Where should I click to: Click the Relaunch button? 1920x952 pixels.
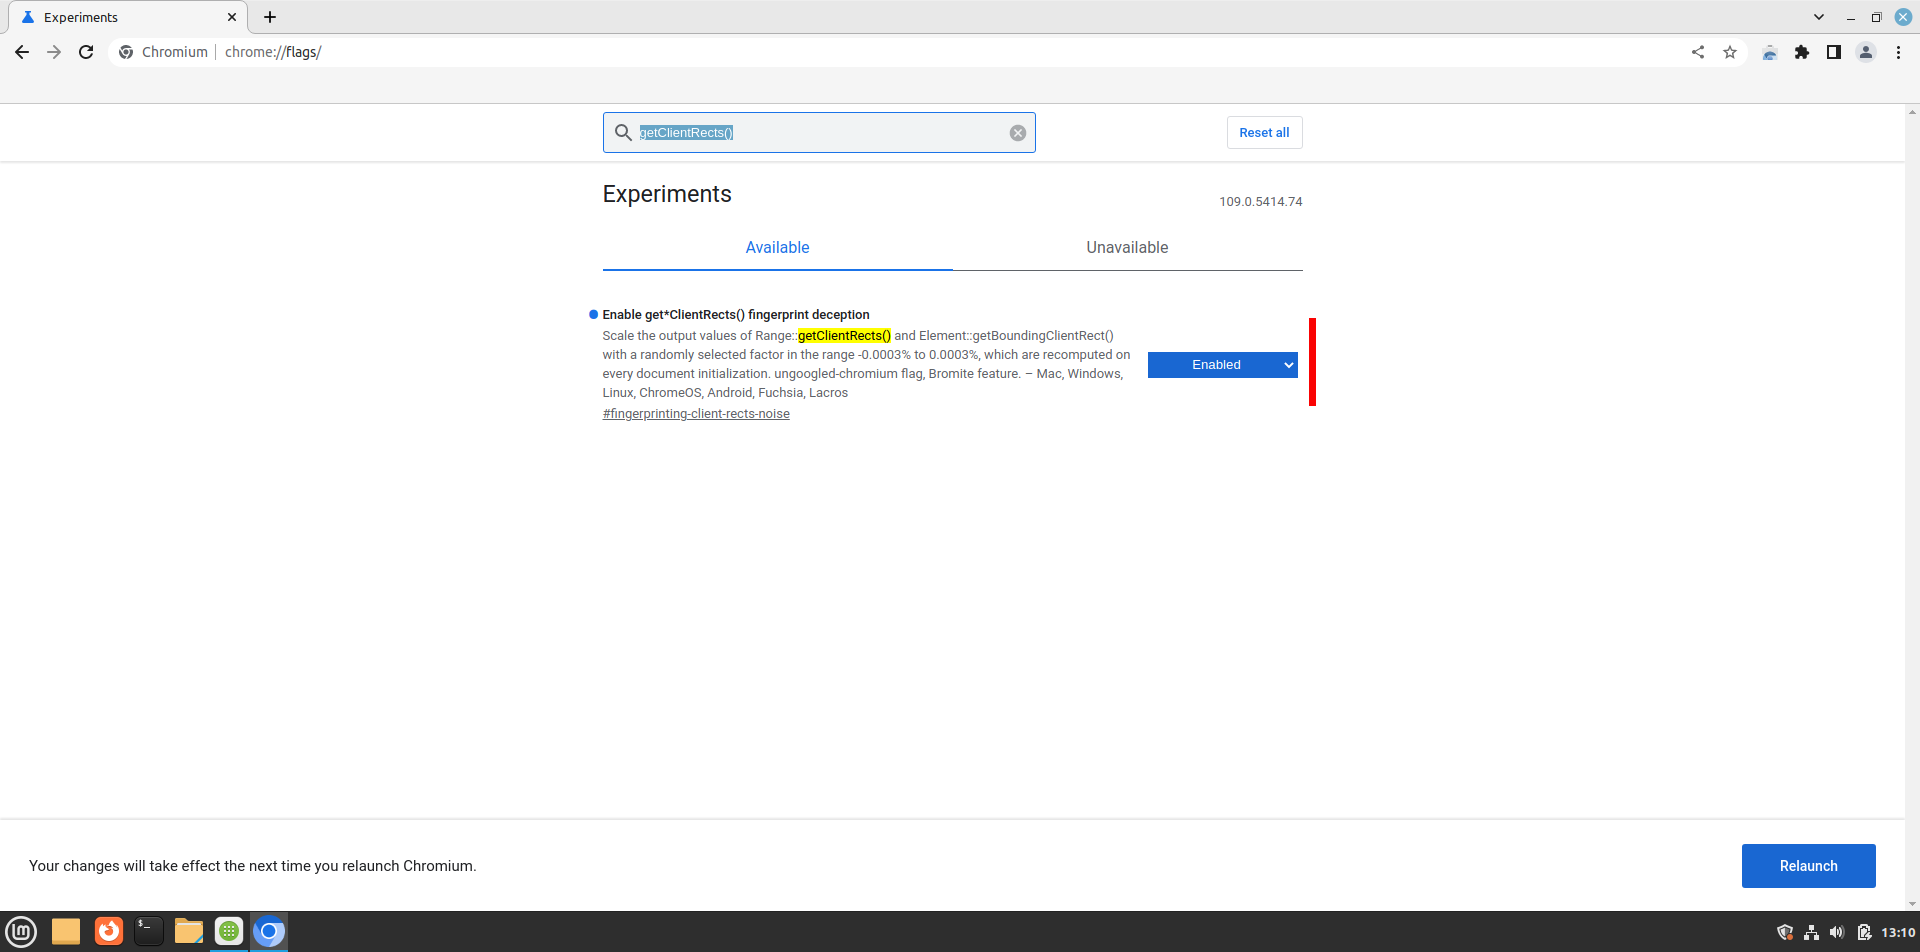point(1808,866)
